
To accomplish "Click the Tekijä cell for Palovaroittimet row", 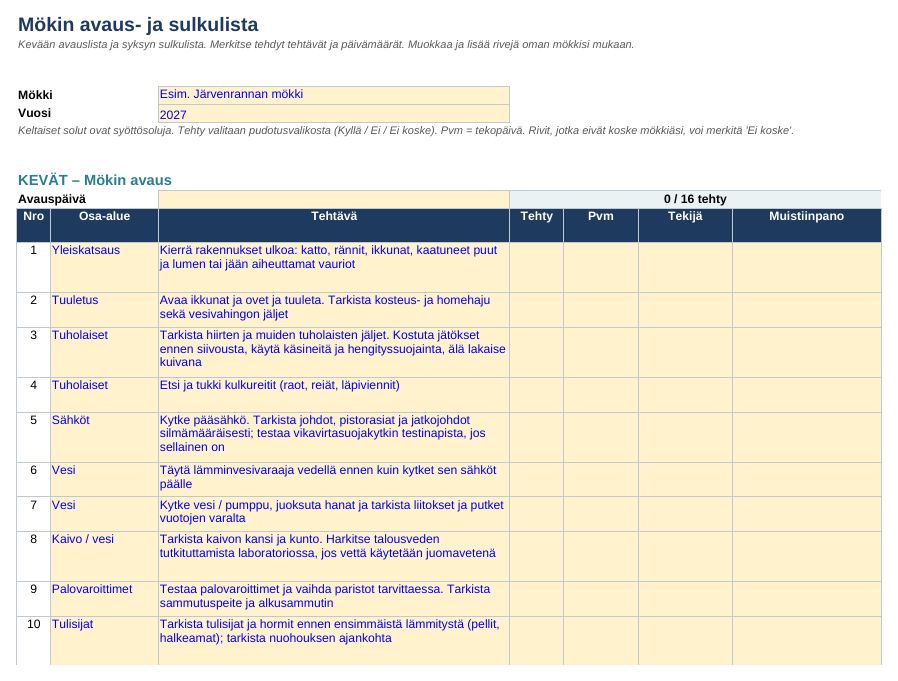I will (685, 599).
